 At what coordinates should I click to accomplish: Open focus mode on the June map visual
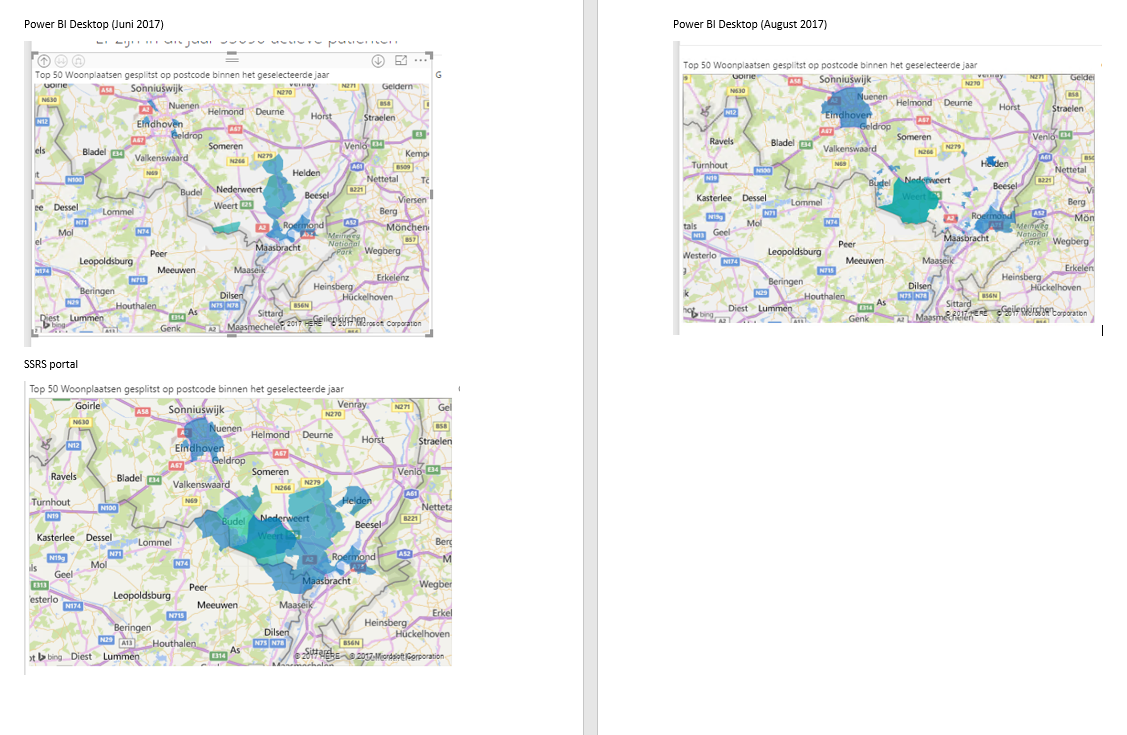click(401, 61)
